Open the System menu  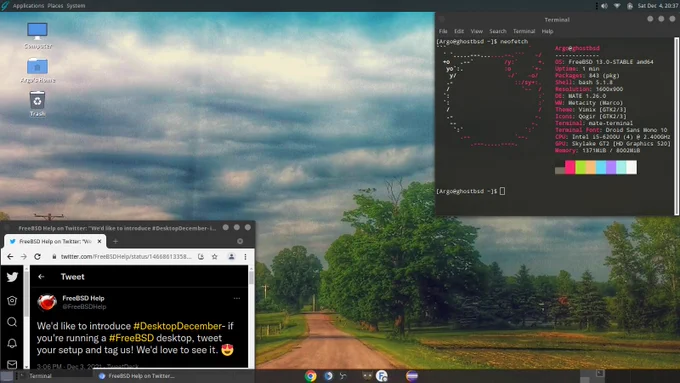tap(76, 6)
